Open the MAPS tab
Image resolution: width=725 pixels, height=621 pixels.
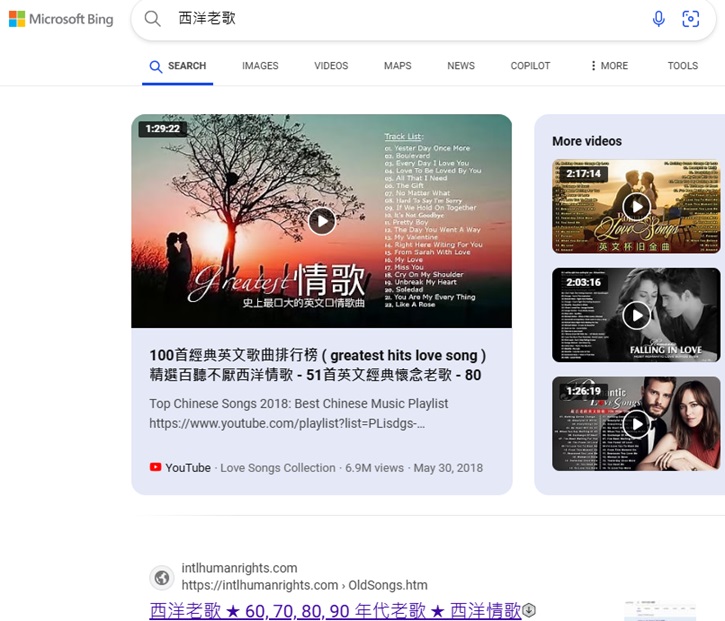[x=397, y=66]
